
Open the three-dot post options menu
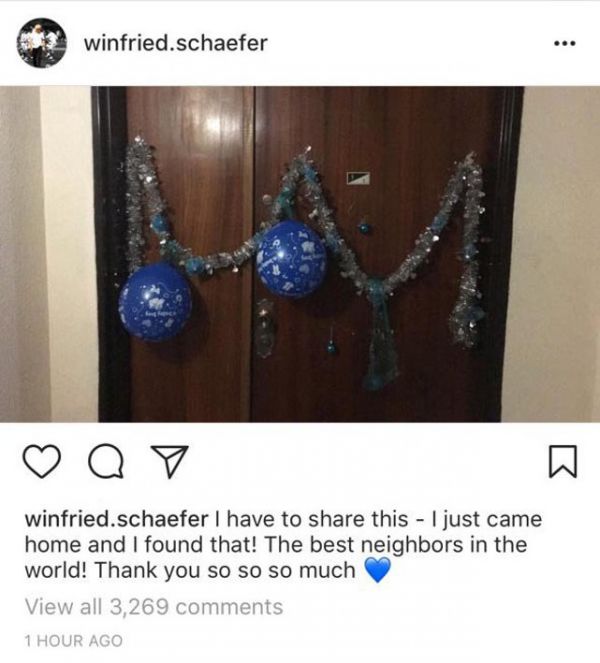[x=564, y=43]
